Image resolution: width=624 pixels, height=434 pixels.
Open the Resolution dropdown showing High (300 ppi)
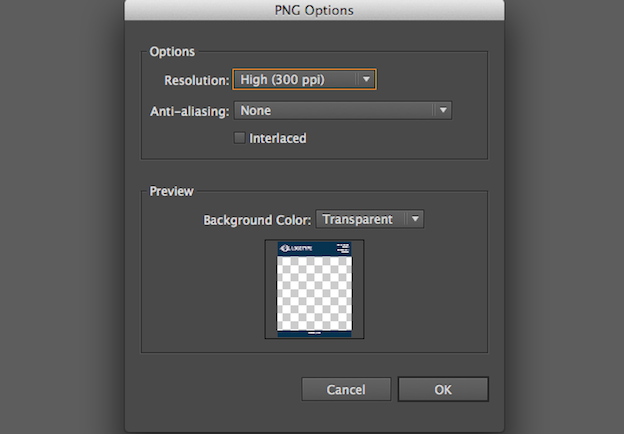(295, 79)
